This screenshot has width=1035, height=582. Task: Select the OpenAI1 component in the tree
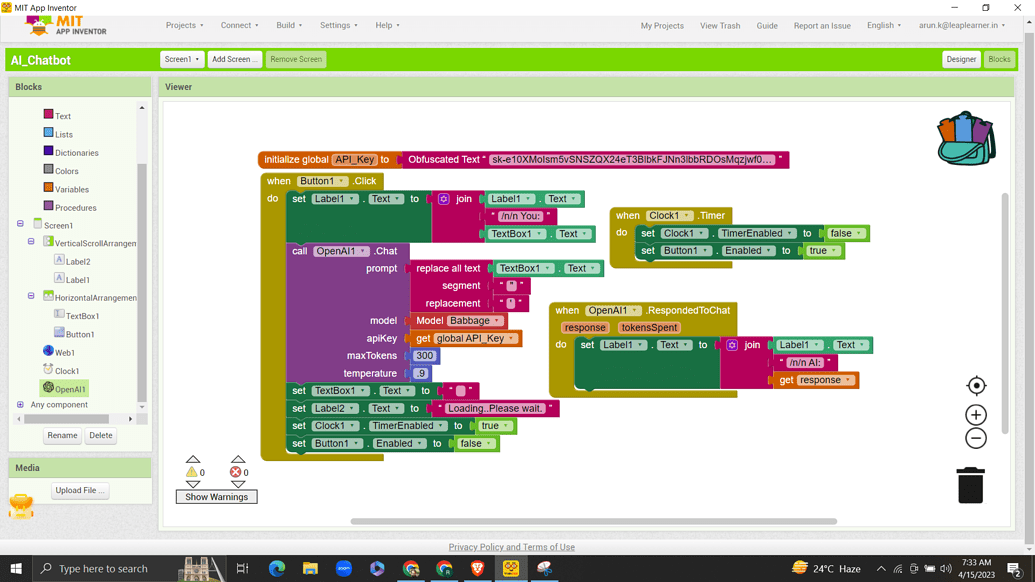tap(70, 389)
